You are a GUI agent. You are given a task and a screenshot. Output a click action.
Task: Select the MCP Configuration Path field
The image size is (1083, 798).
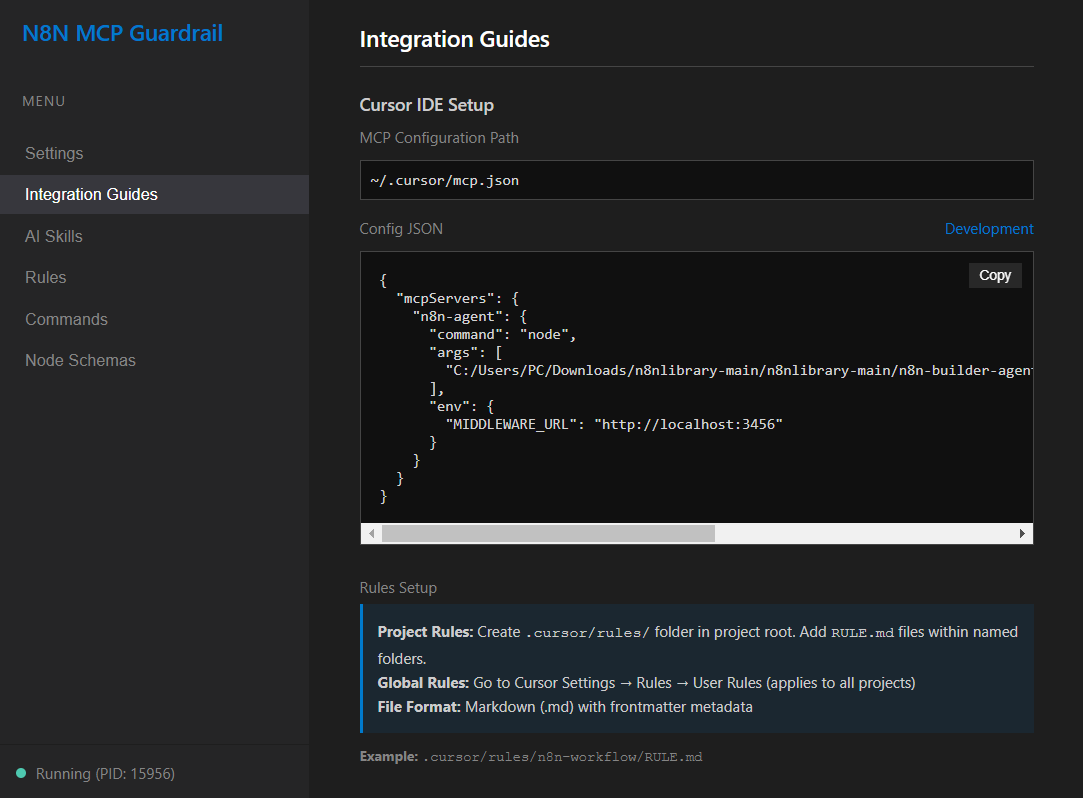pyautogui.click(x=696, y=180)
